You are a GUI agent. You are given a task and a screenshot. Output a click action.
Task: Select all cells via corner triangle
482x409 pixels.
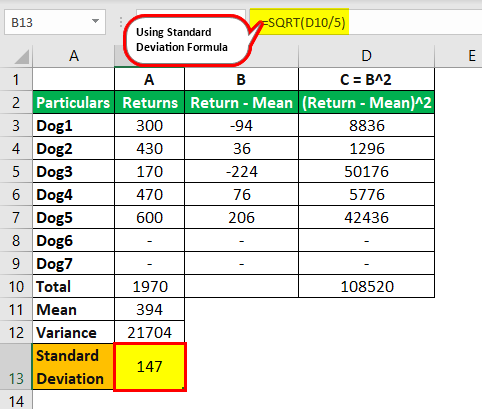click(22, 57)
